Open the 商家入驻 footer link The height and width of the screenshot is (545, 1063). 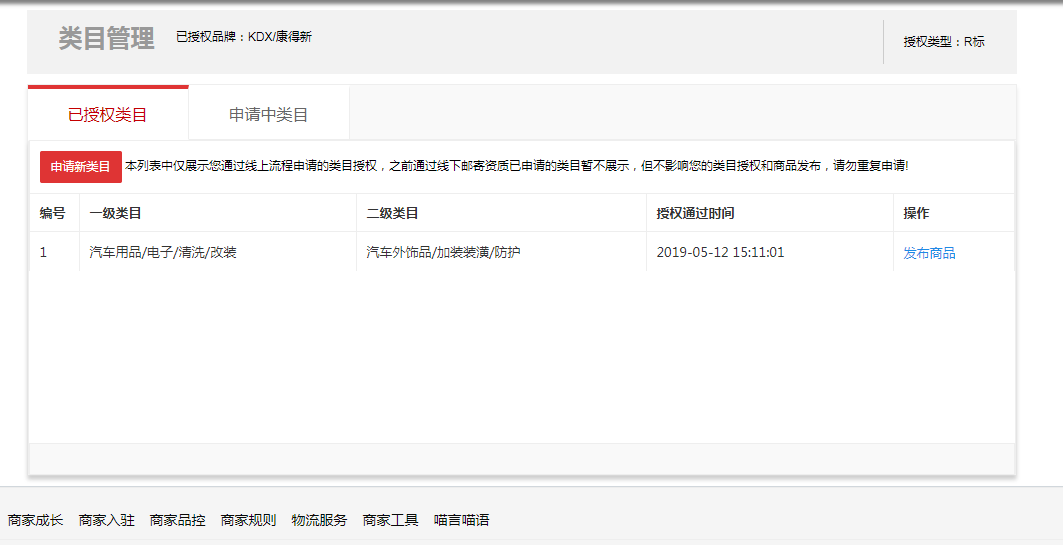pos(106,520)
